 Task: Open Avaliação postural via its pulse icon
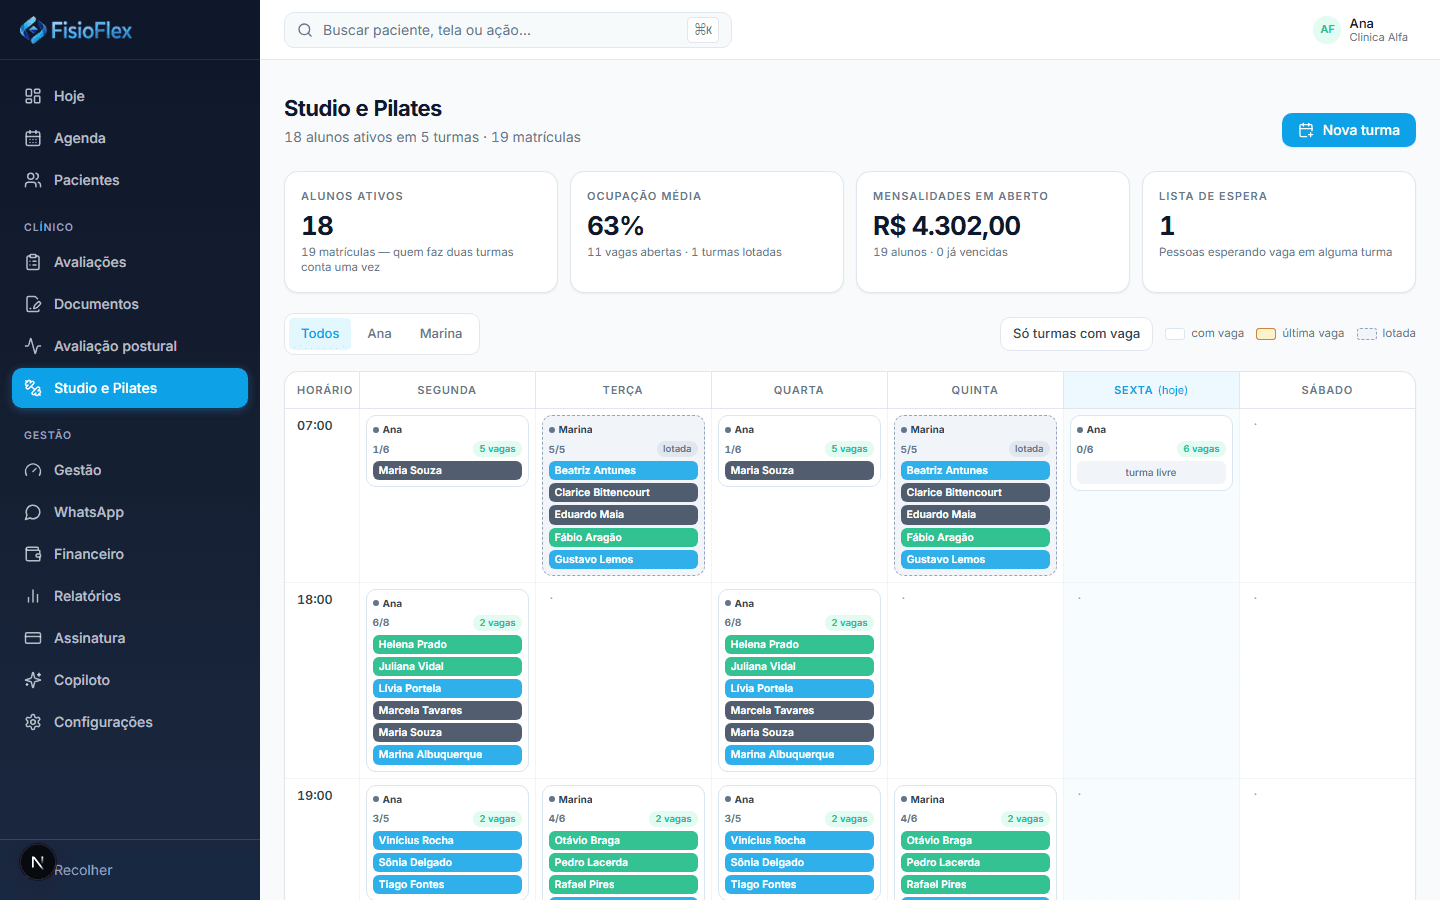tap(33, 346)
